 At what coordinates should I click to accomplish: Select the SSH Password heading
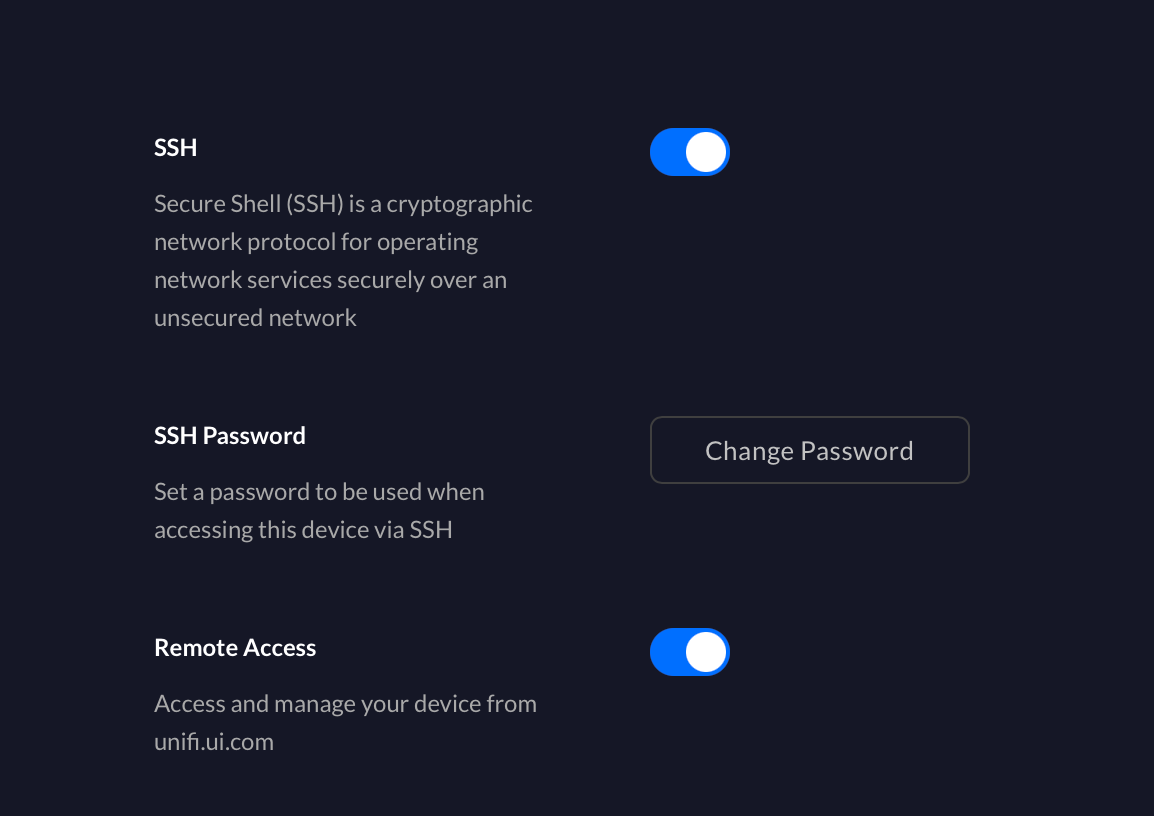click(x=230, y=436)
